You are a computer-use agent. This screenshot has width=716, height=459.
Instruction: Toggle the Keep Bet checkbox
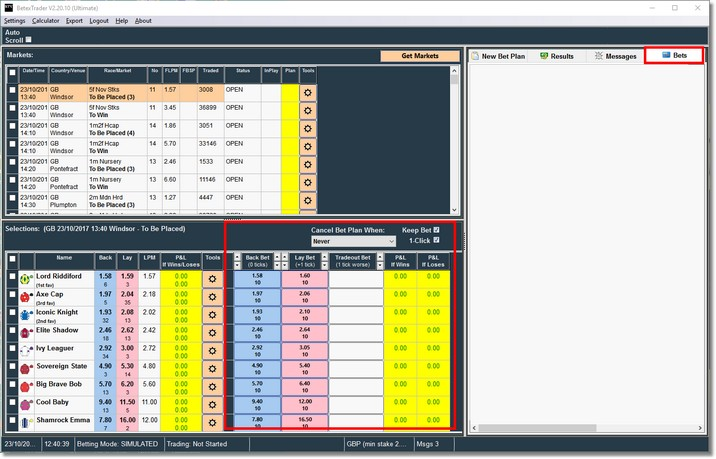point(435,230)
